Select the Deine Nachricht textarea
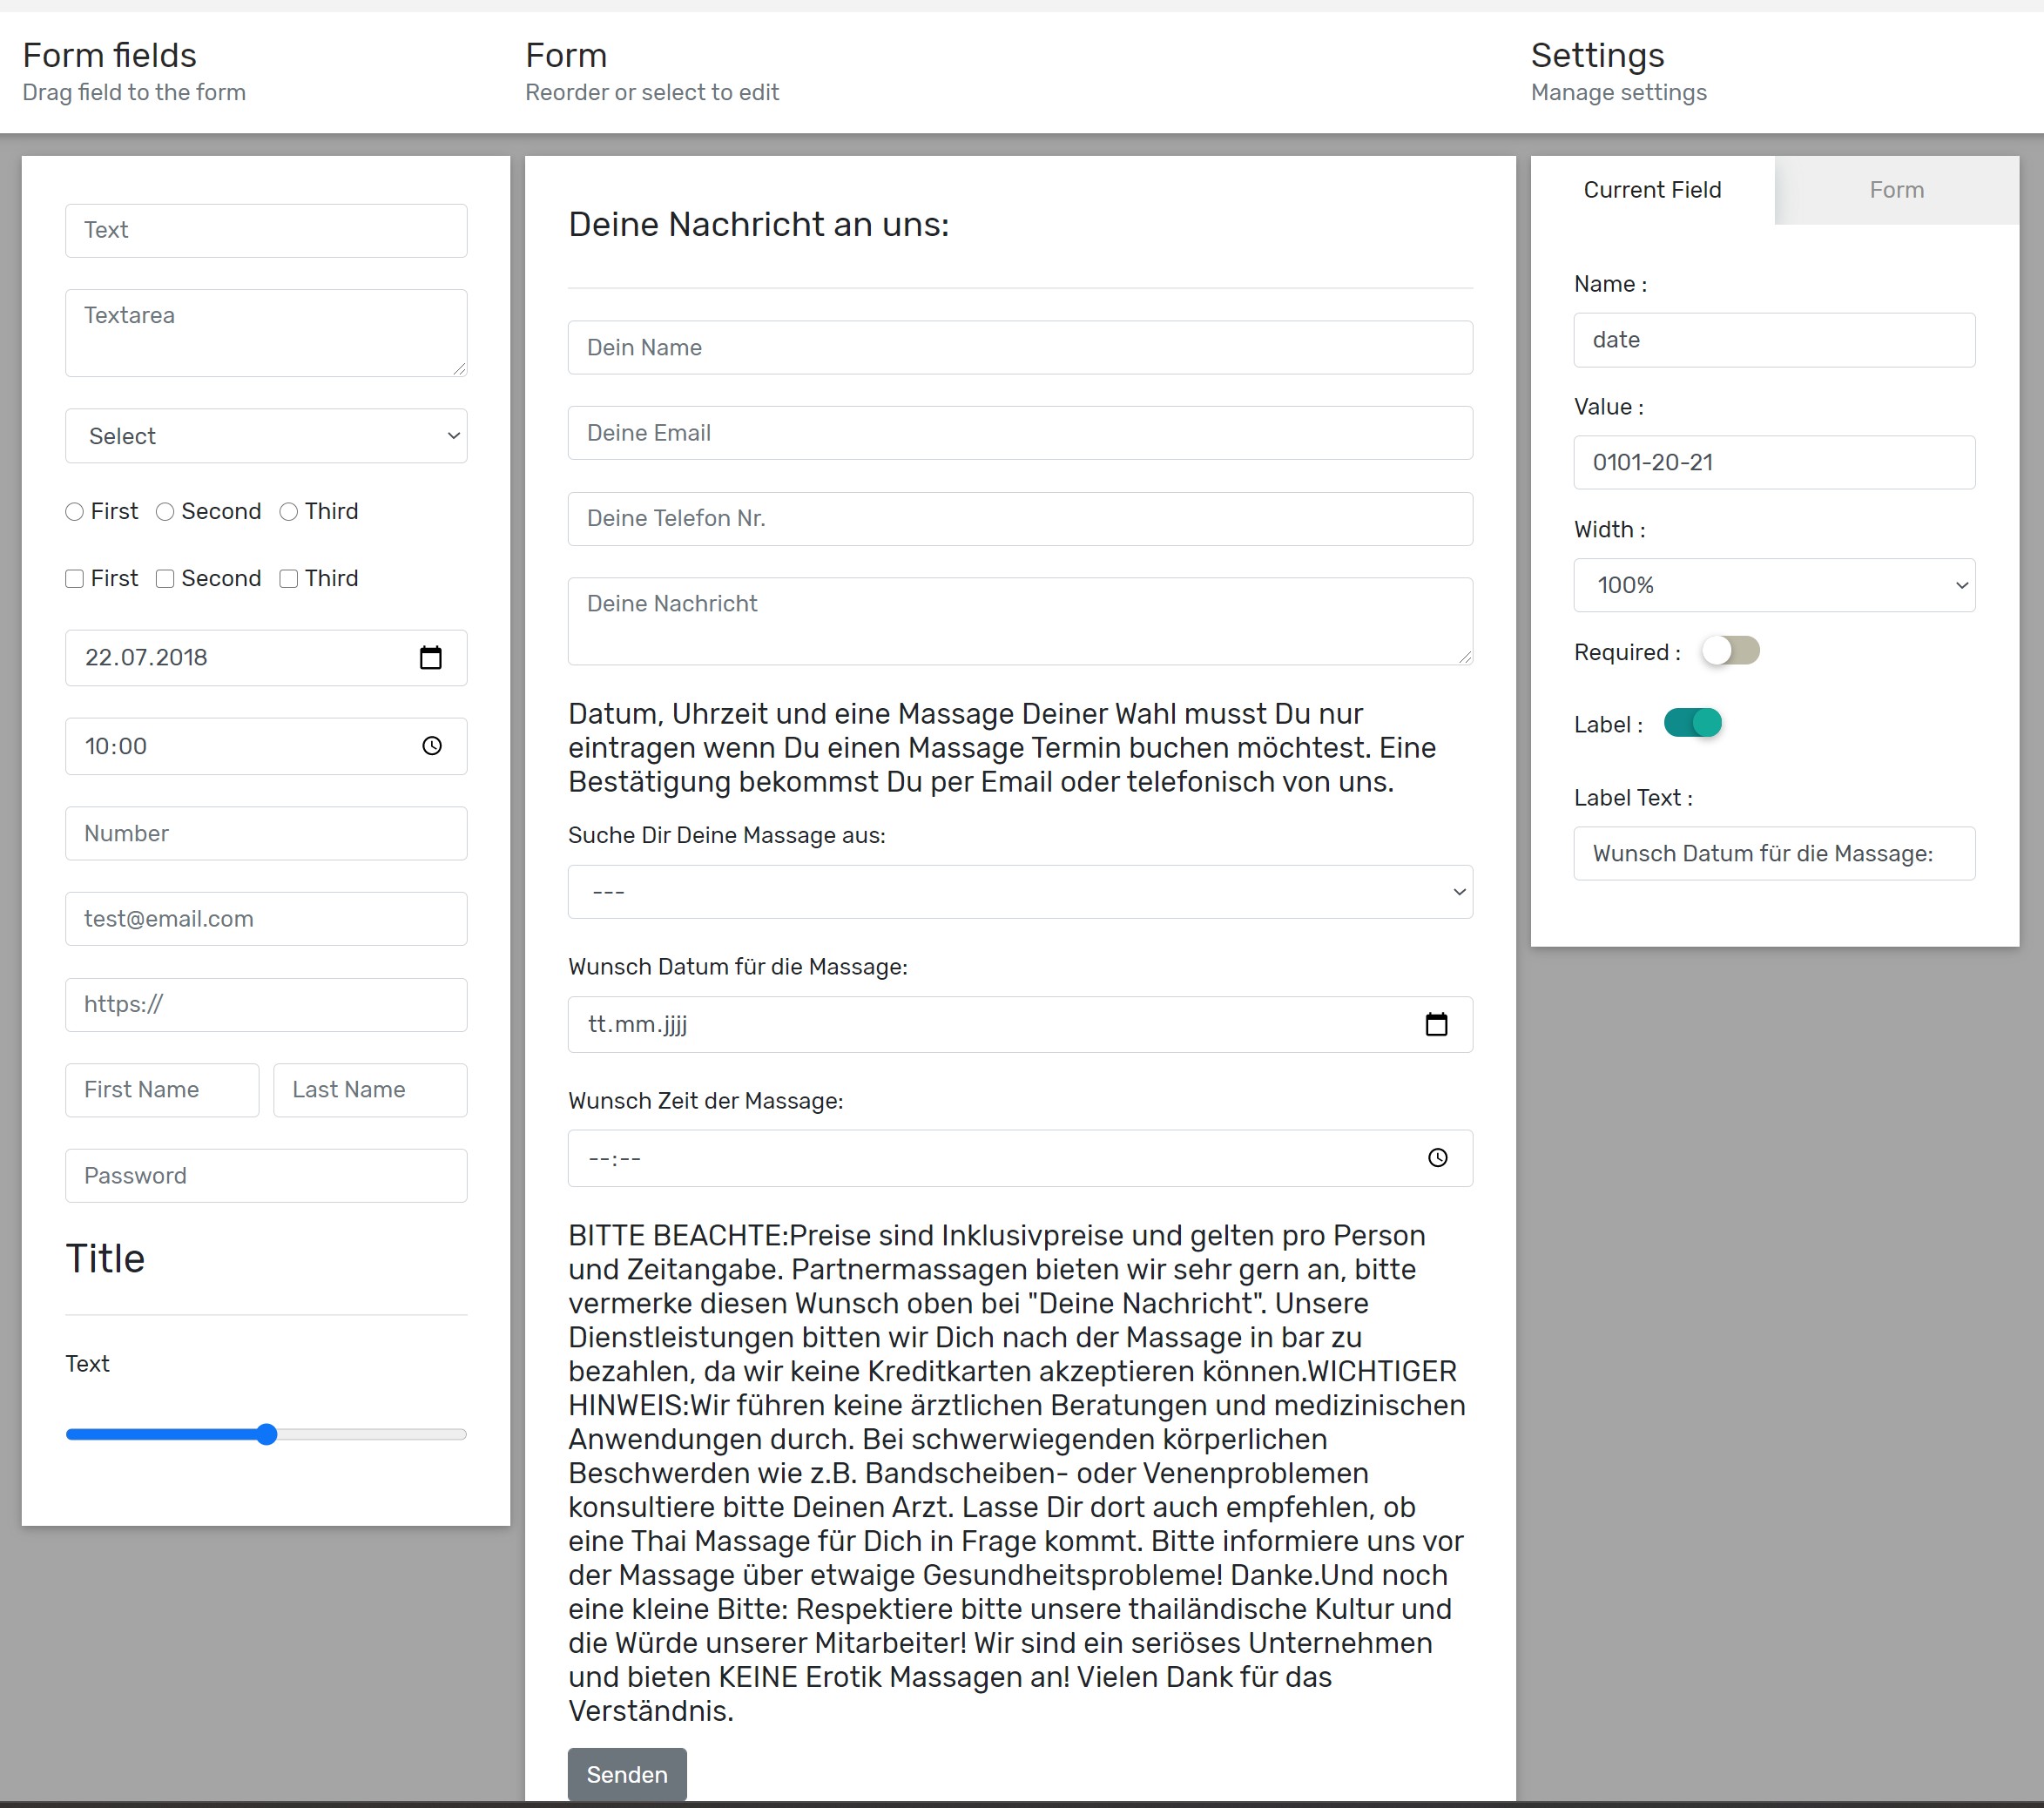The width and height of the screenshot is (2044, 1808). [1019, 620]
